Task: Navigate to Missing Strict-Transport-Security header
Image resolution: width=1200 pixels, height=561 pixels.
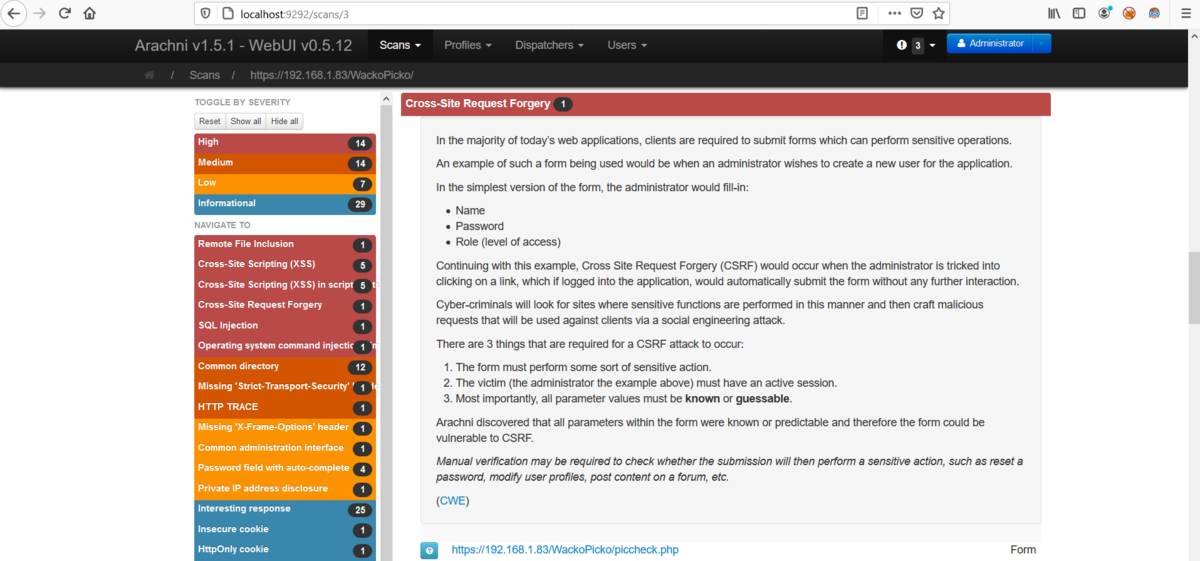Action: 285,387
